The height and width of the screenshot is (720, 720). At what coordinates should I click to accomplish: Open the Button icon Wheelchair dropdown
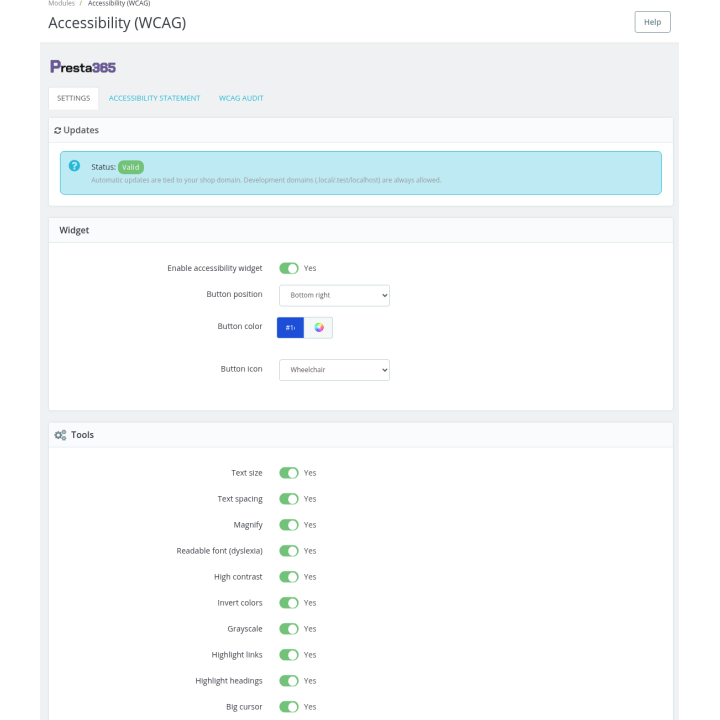pos(334,370)
